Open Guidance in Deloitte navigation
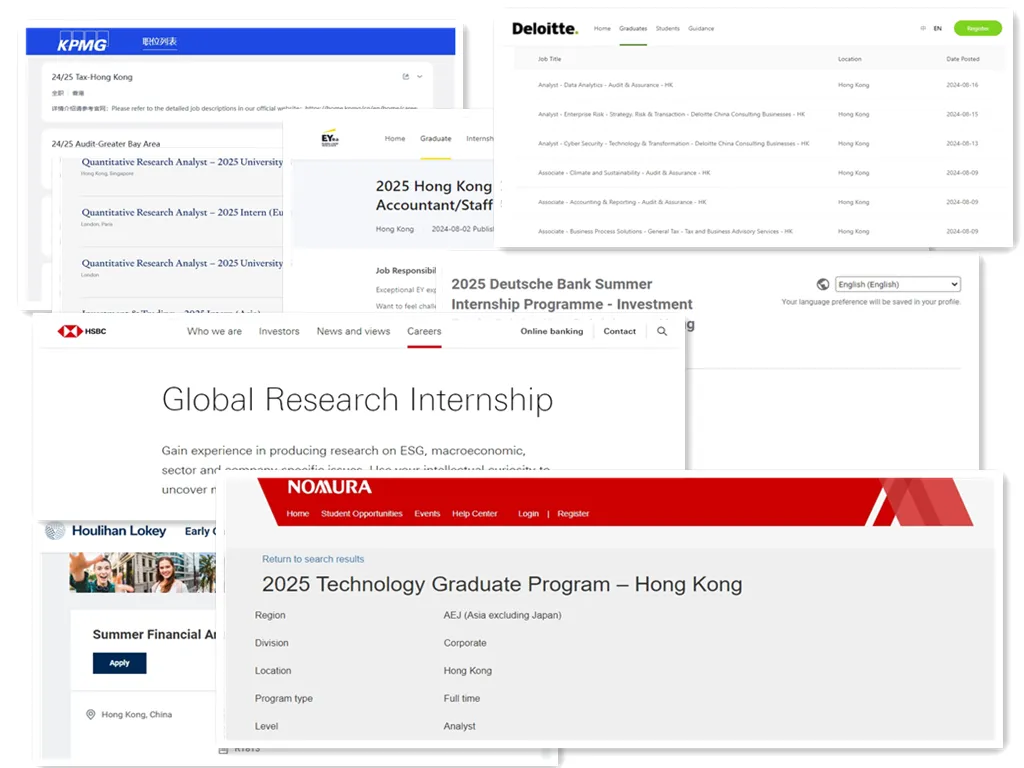Screen dimensions: 1024x768 click(x=701, y=29)
